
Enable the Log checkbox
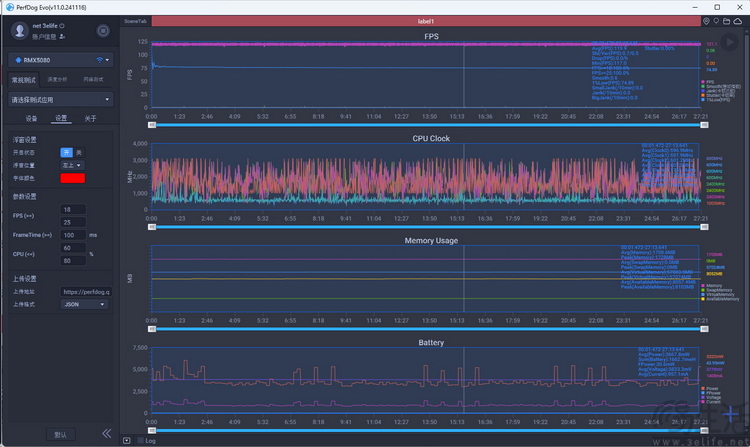(141, 441)
